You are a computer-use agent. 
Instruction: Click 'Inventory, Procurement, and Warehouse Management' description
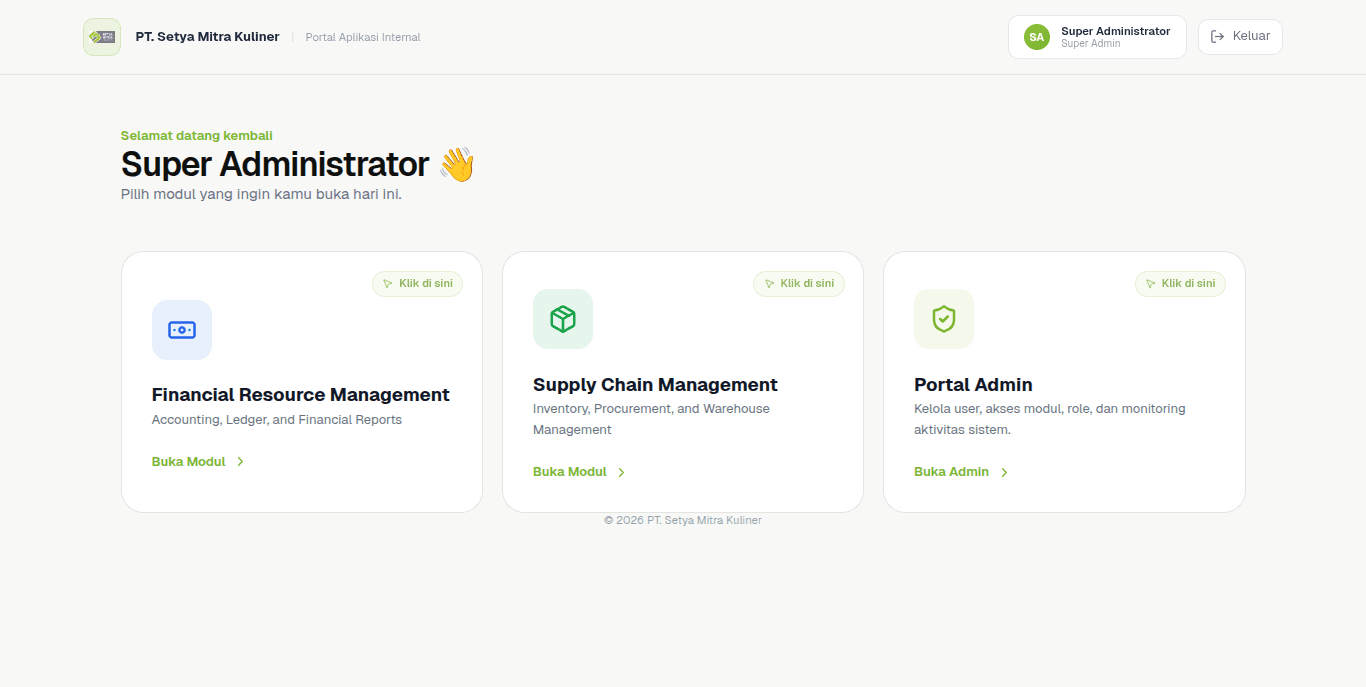(652, 419)
